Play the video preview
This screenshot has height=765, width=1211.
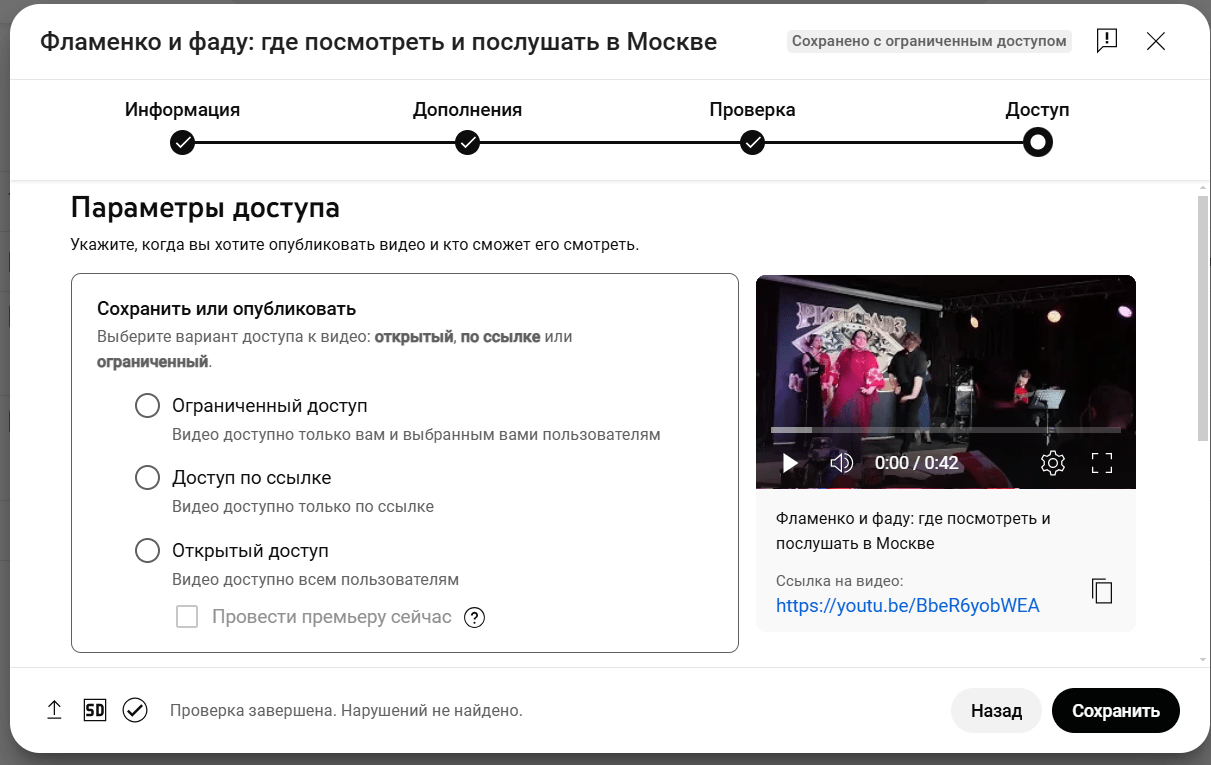pos(790,463)
